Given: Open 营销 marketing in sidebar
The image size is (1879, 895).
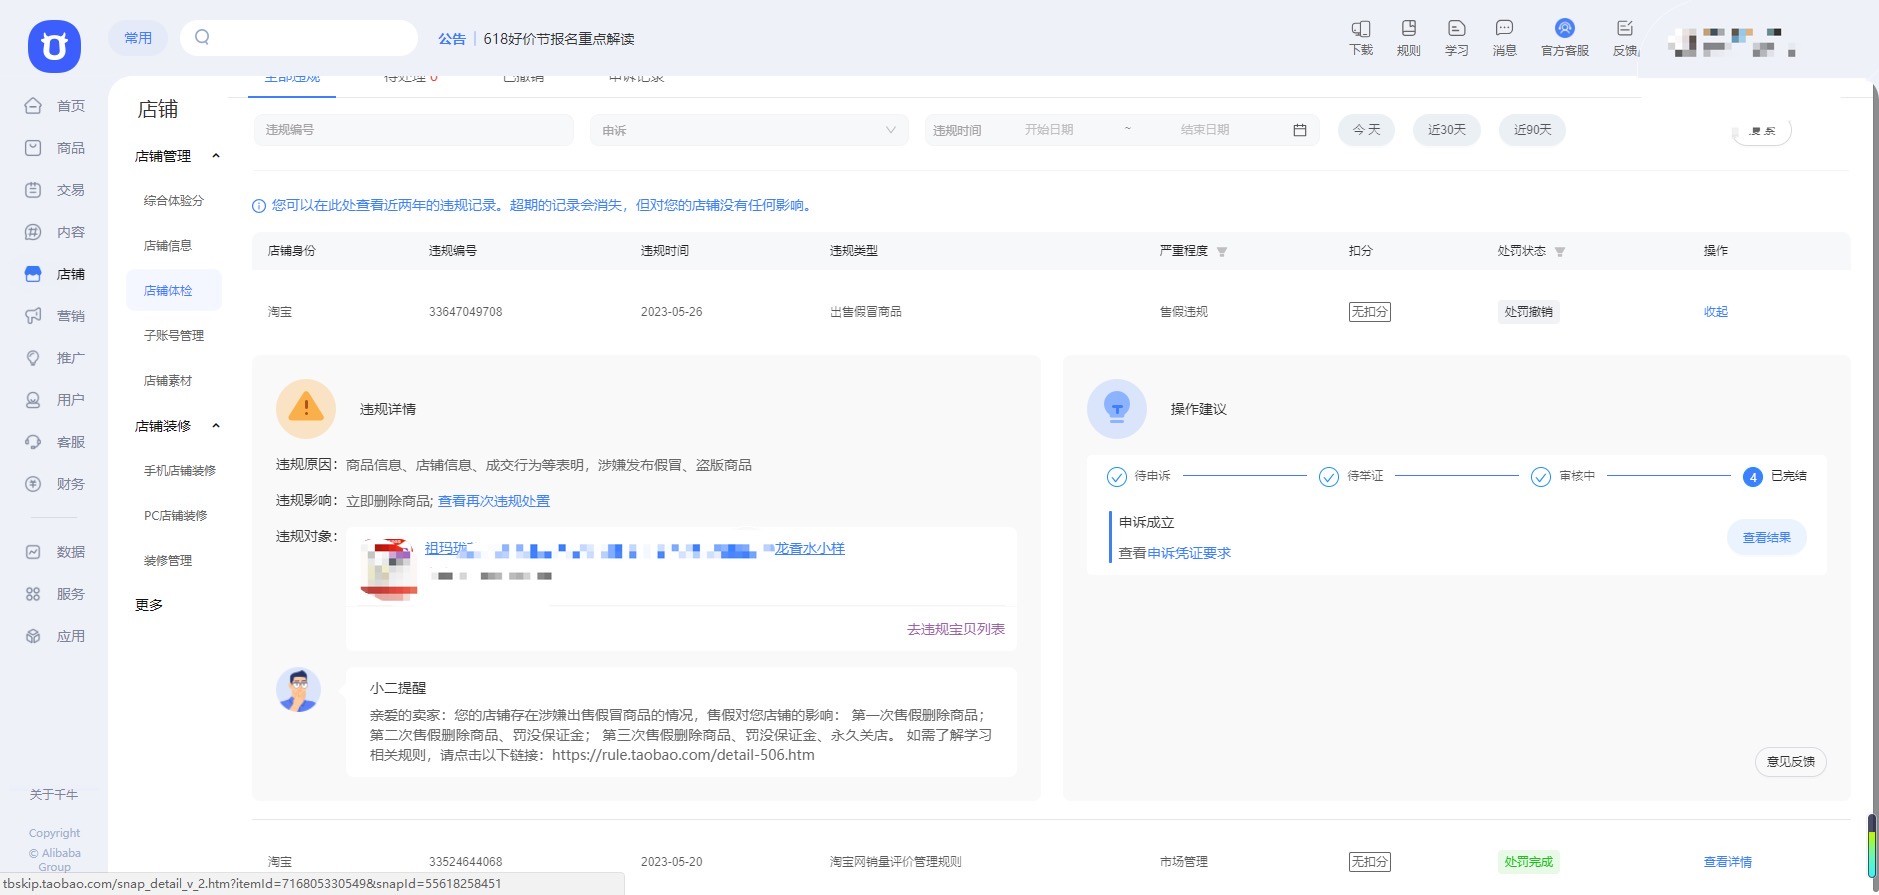Looking at the screenshot, I should pos(55,316).
